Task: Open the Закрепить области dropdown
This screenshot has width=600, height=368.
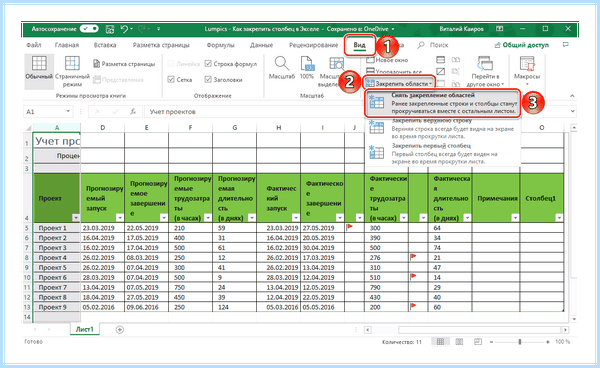Action: (x=399, y=83)
